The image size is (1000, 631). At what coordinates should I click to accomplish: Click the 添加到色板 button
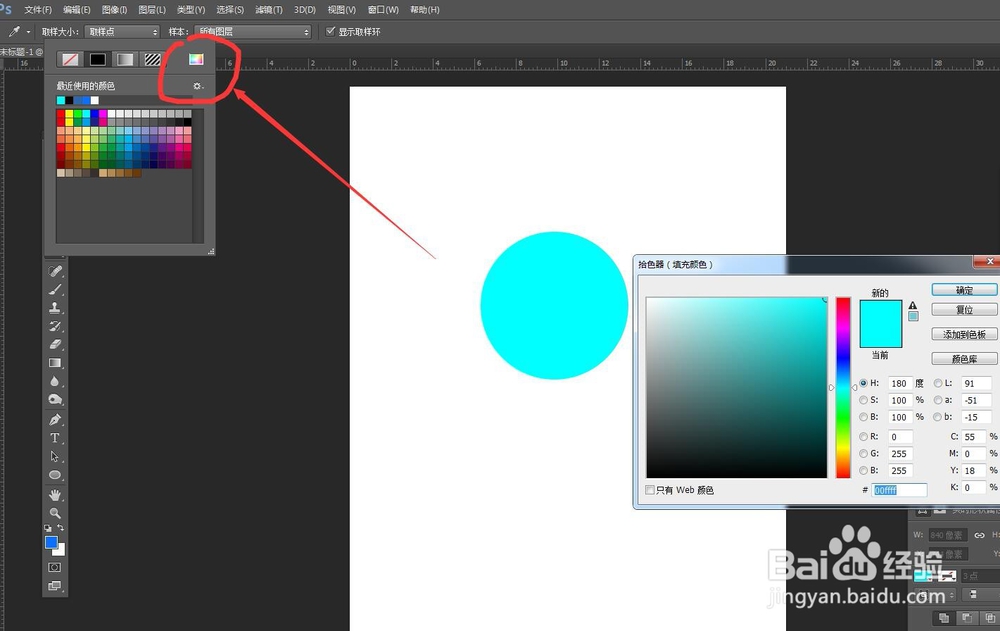(964, 334)
